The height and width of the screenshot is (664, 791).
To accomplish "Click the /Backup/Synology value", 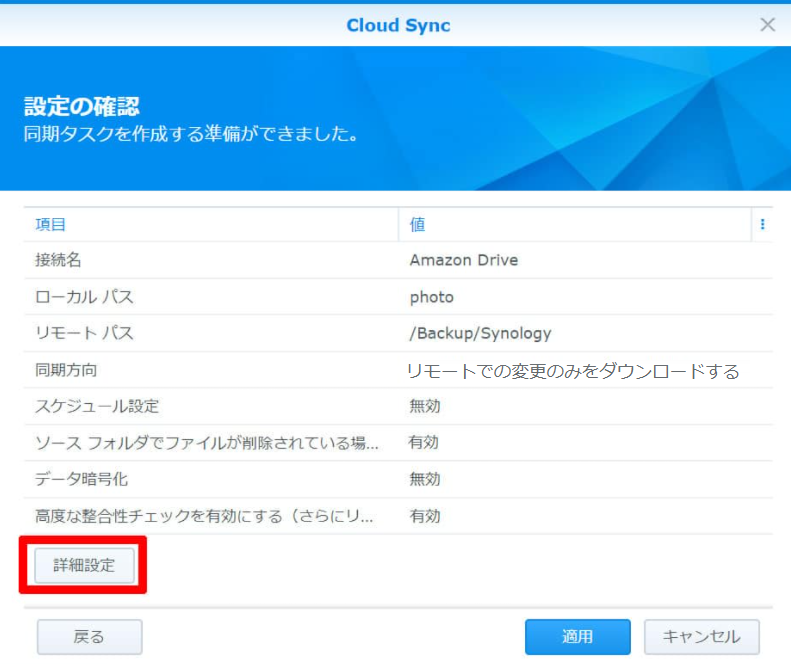I will click(480, 333).
